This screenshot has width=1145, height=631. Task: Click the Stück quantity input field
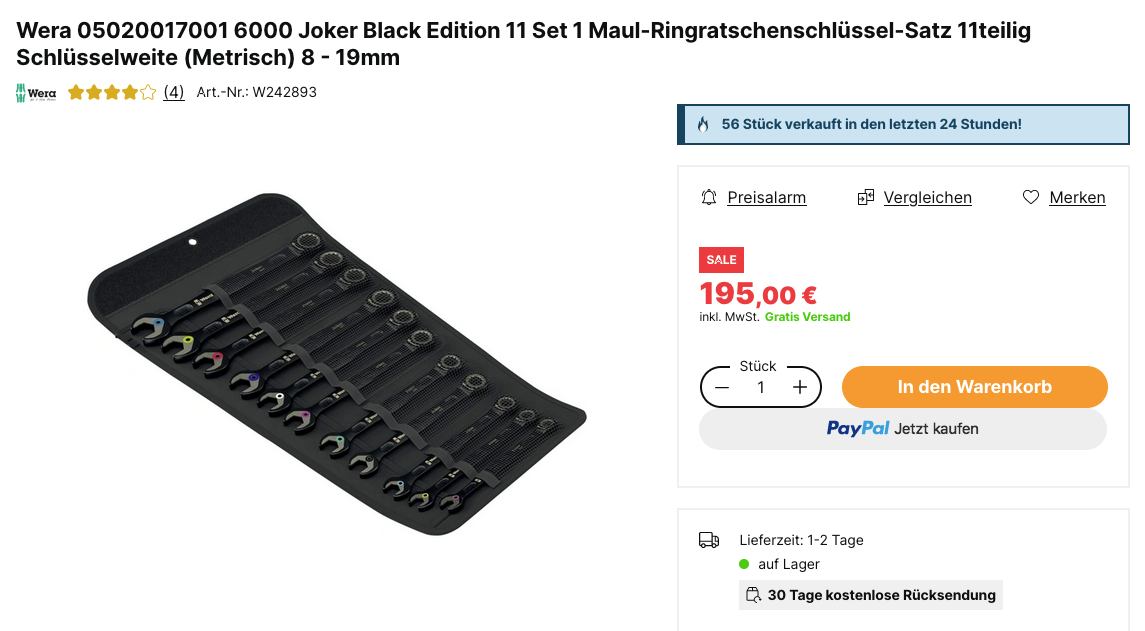761,388
